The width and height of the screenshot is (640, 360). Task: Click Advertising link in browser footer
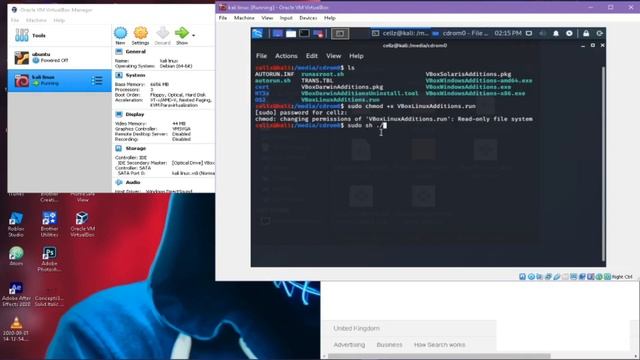click(x=349, y=345)
